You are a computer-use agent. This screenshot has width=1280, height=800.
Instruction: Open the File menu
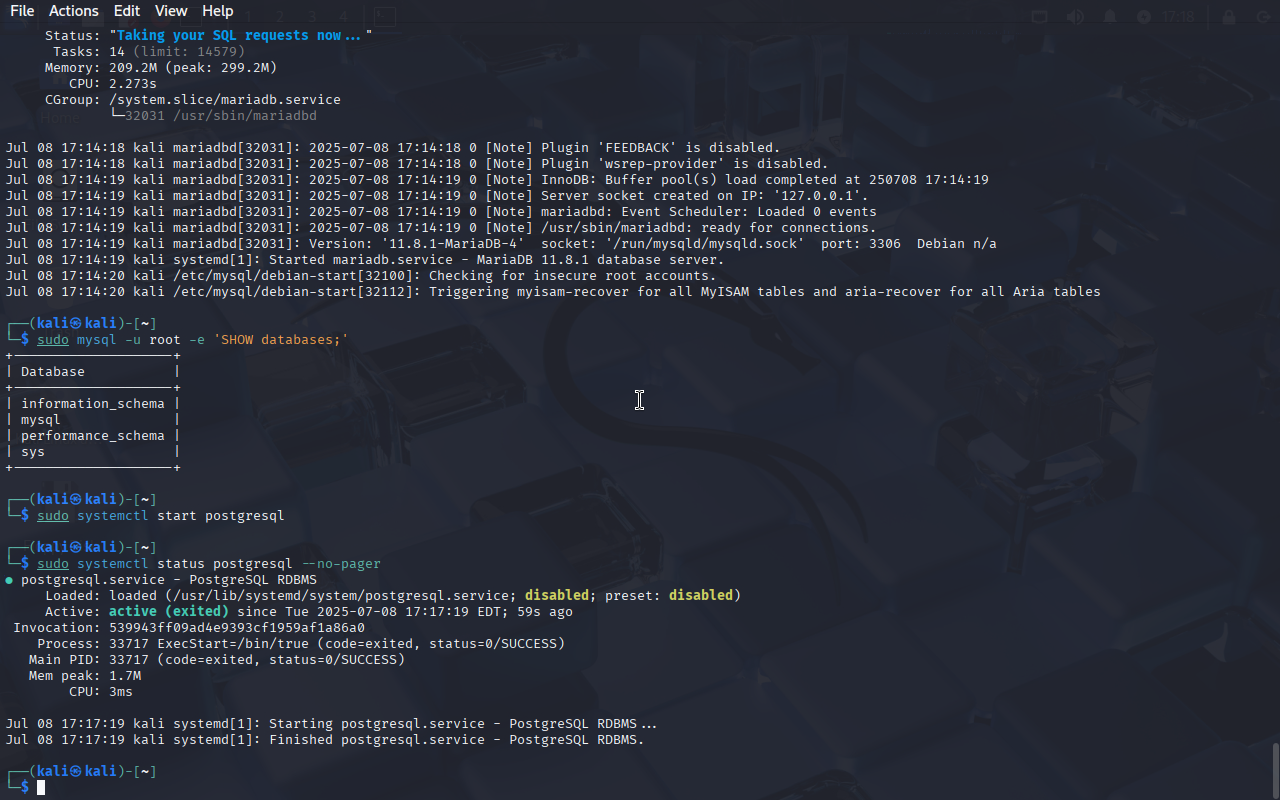coord(22,11)
